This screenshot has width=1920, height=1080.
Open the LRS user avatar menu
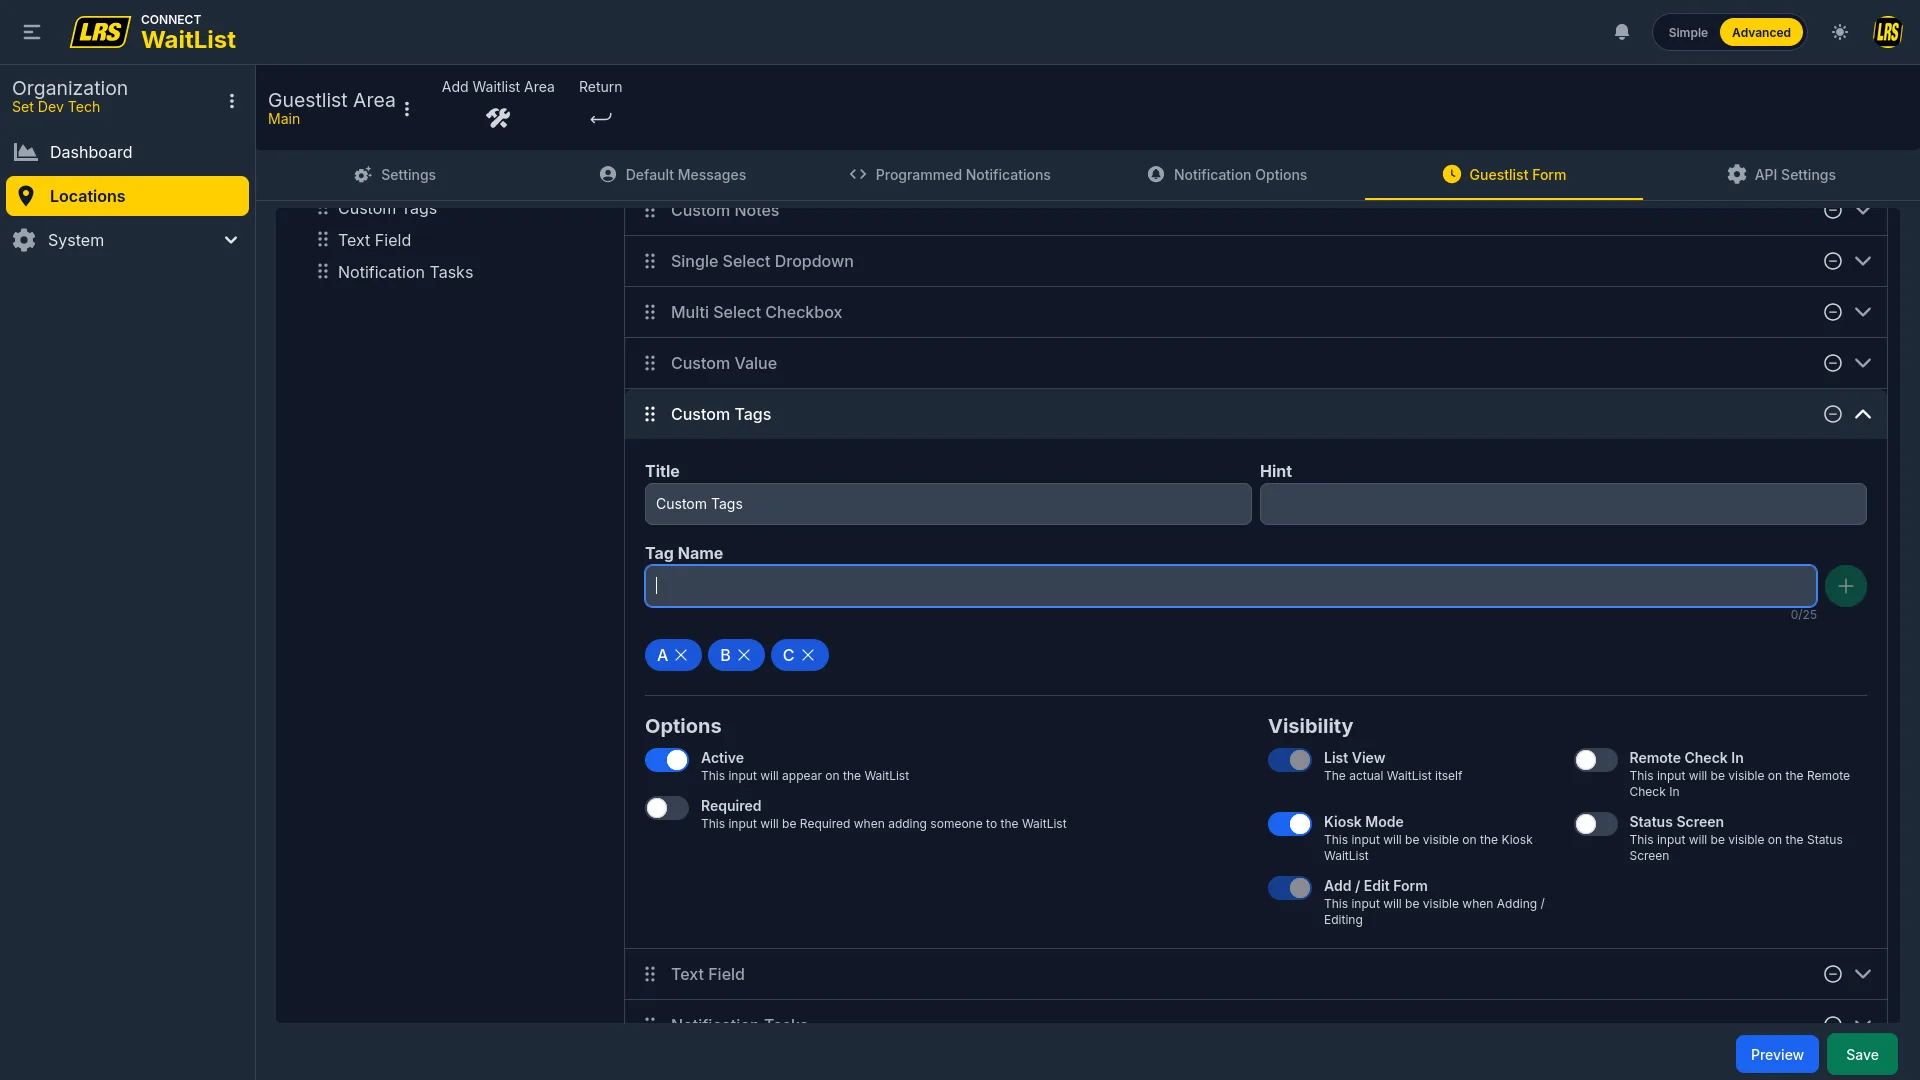[1887, 32]
